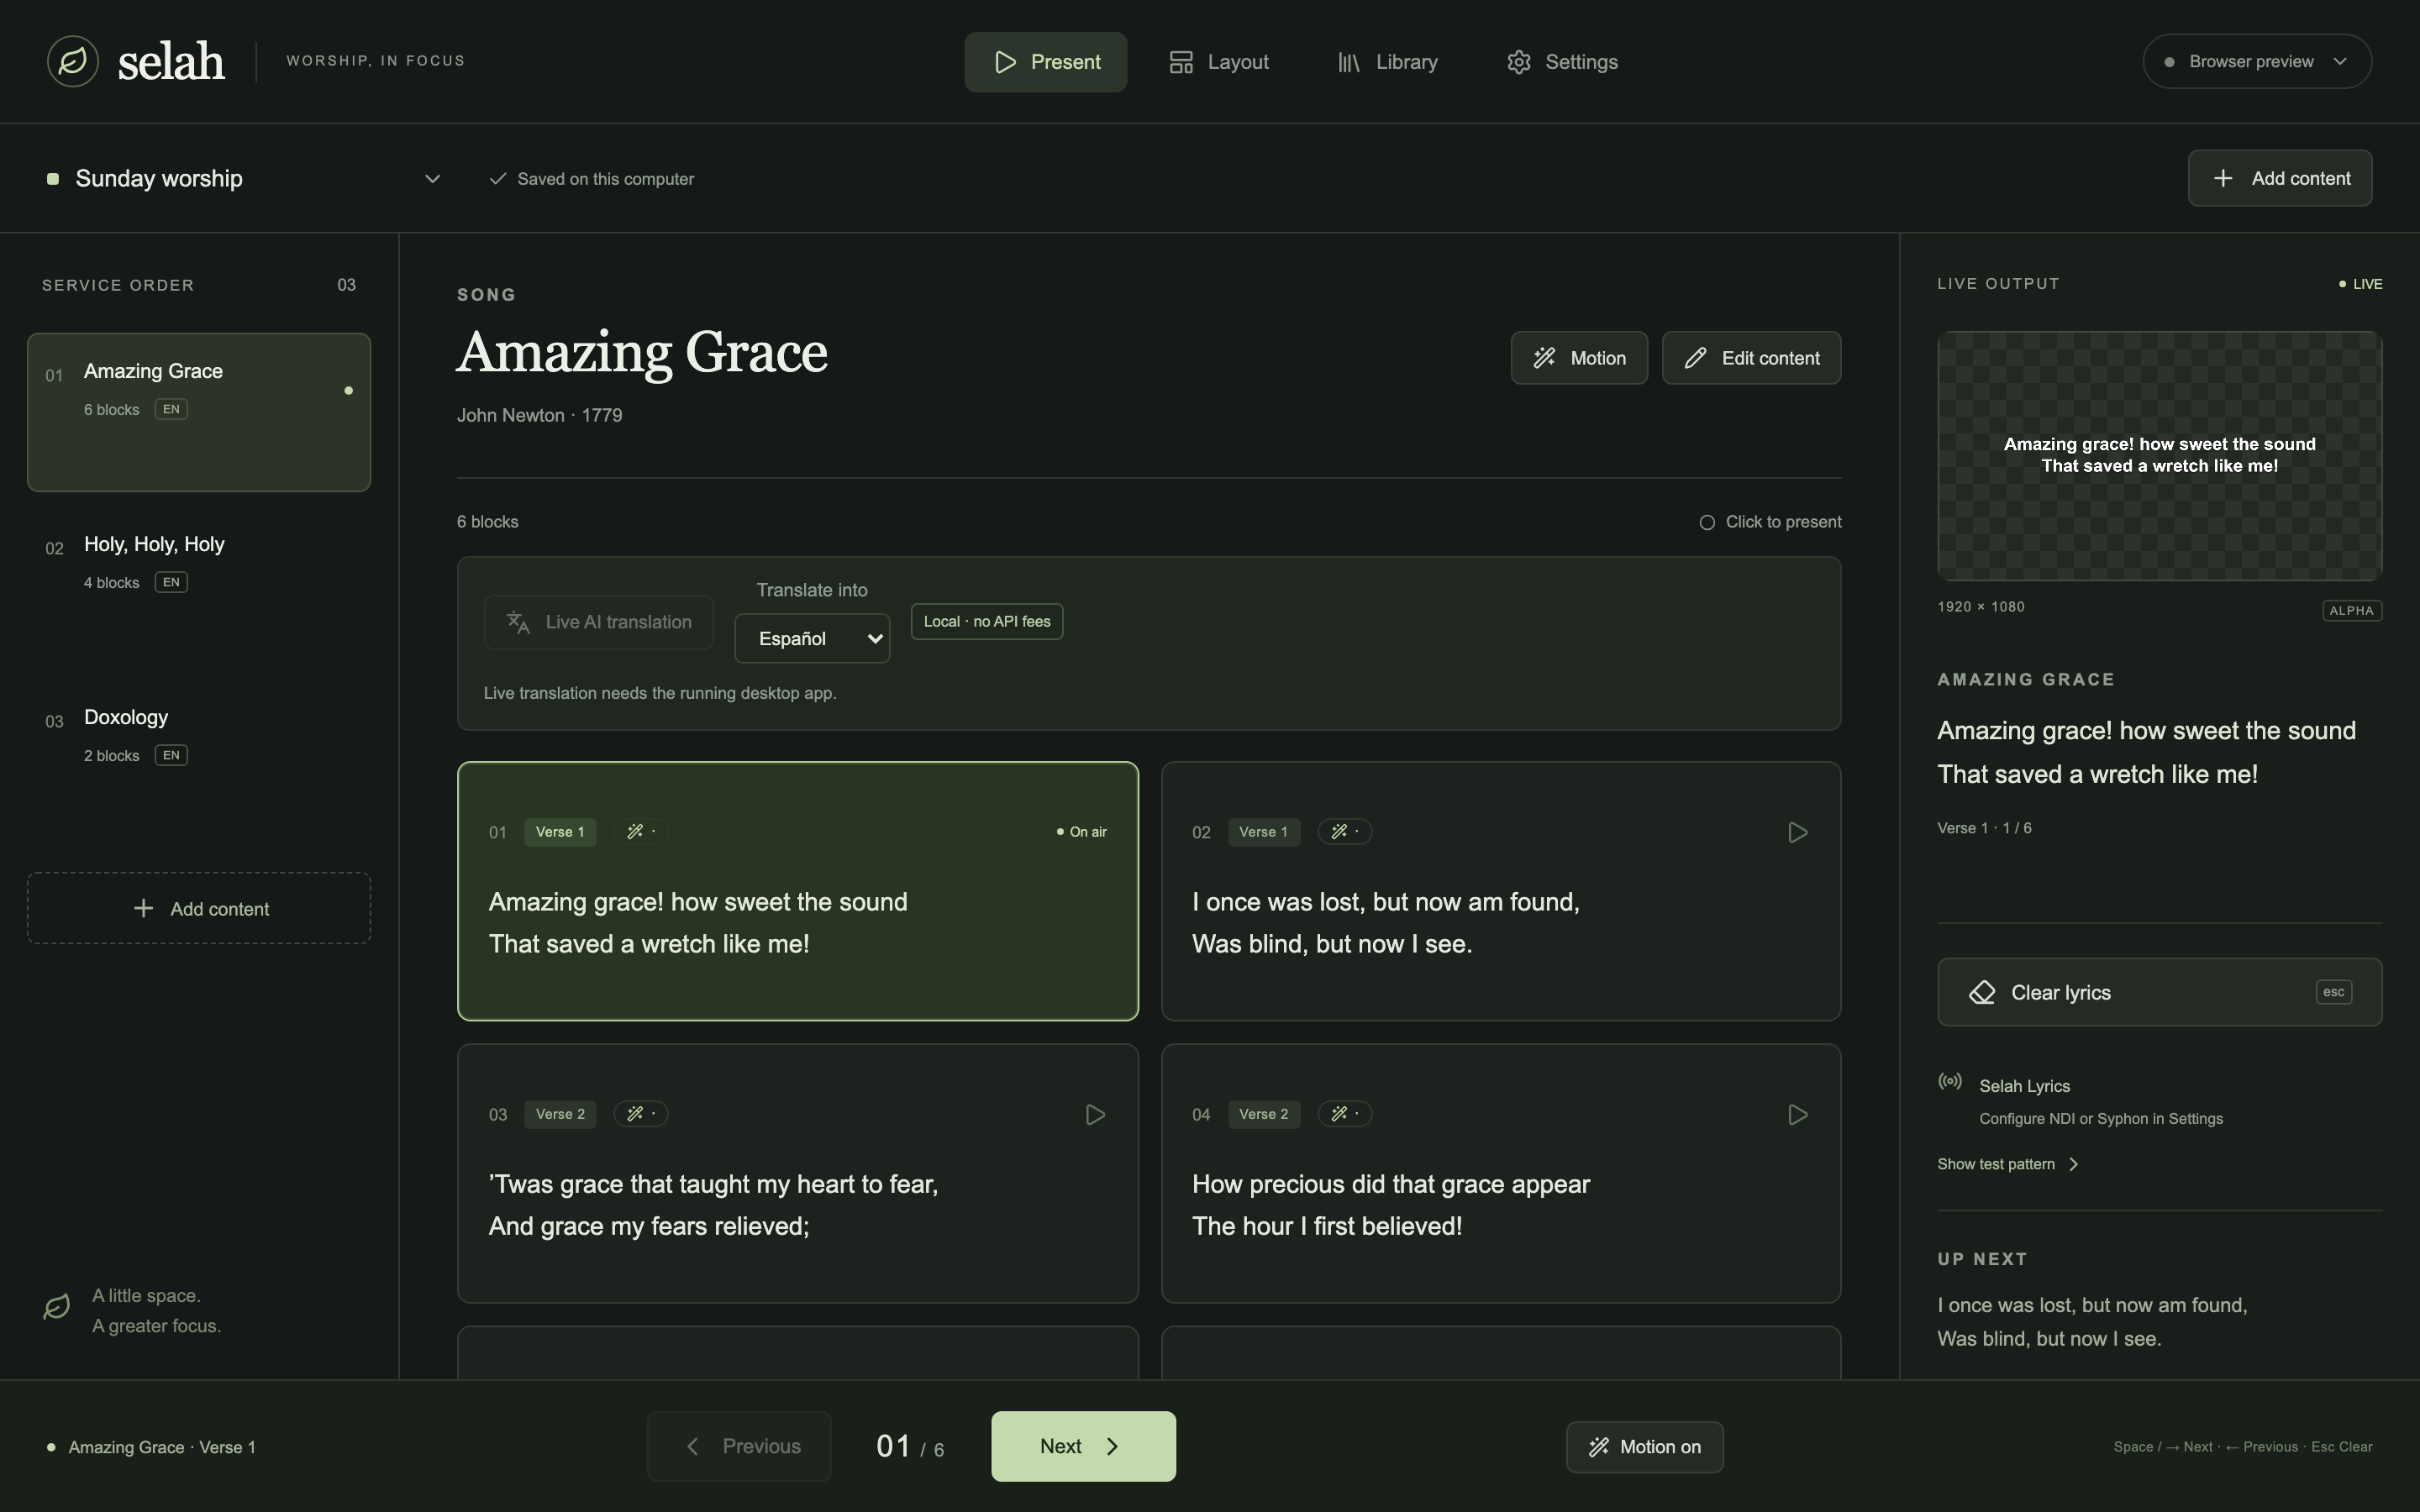
Task: Click the selah leaf logo icon
Action: coord(73,61)
